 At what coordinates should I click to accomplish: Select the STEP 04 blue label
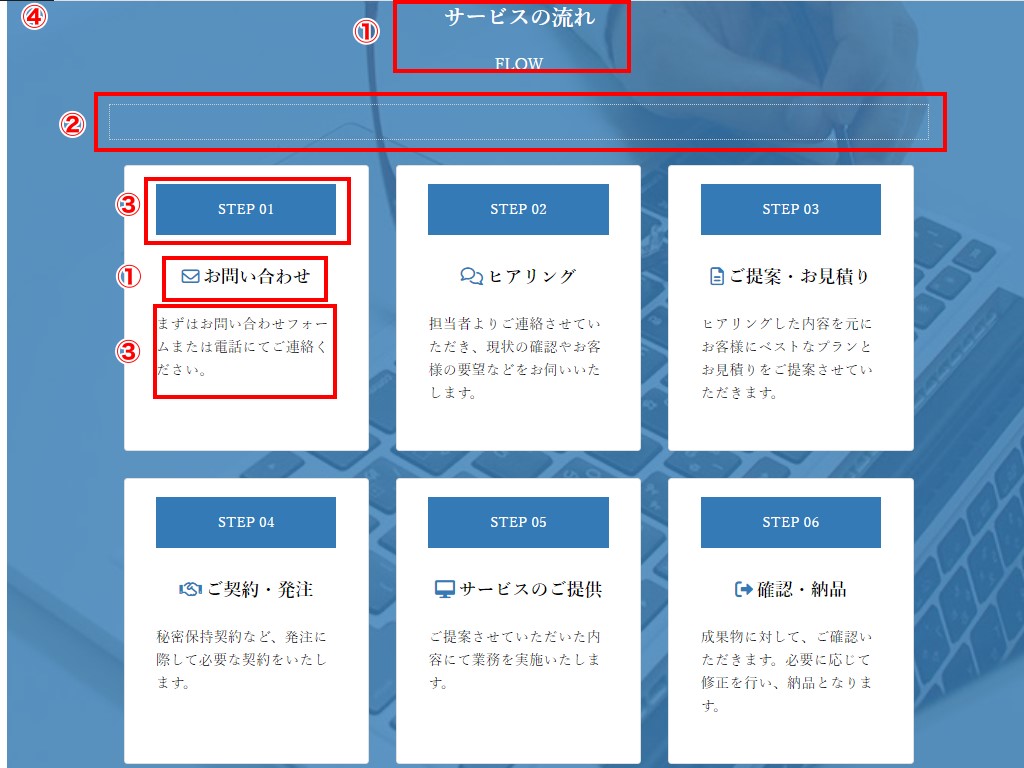246,522
